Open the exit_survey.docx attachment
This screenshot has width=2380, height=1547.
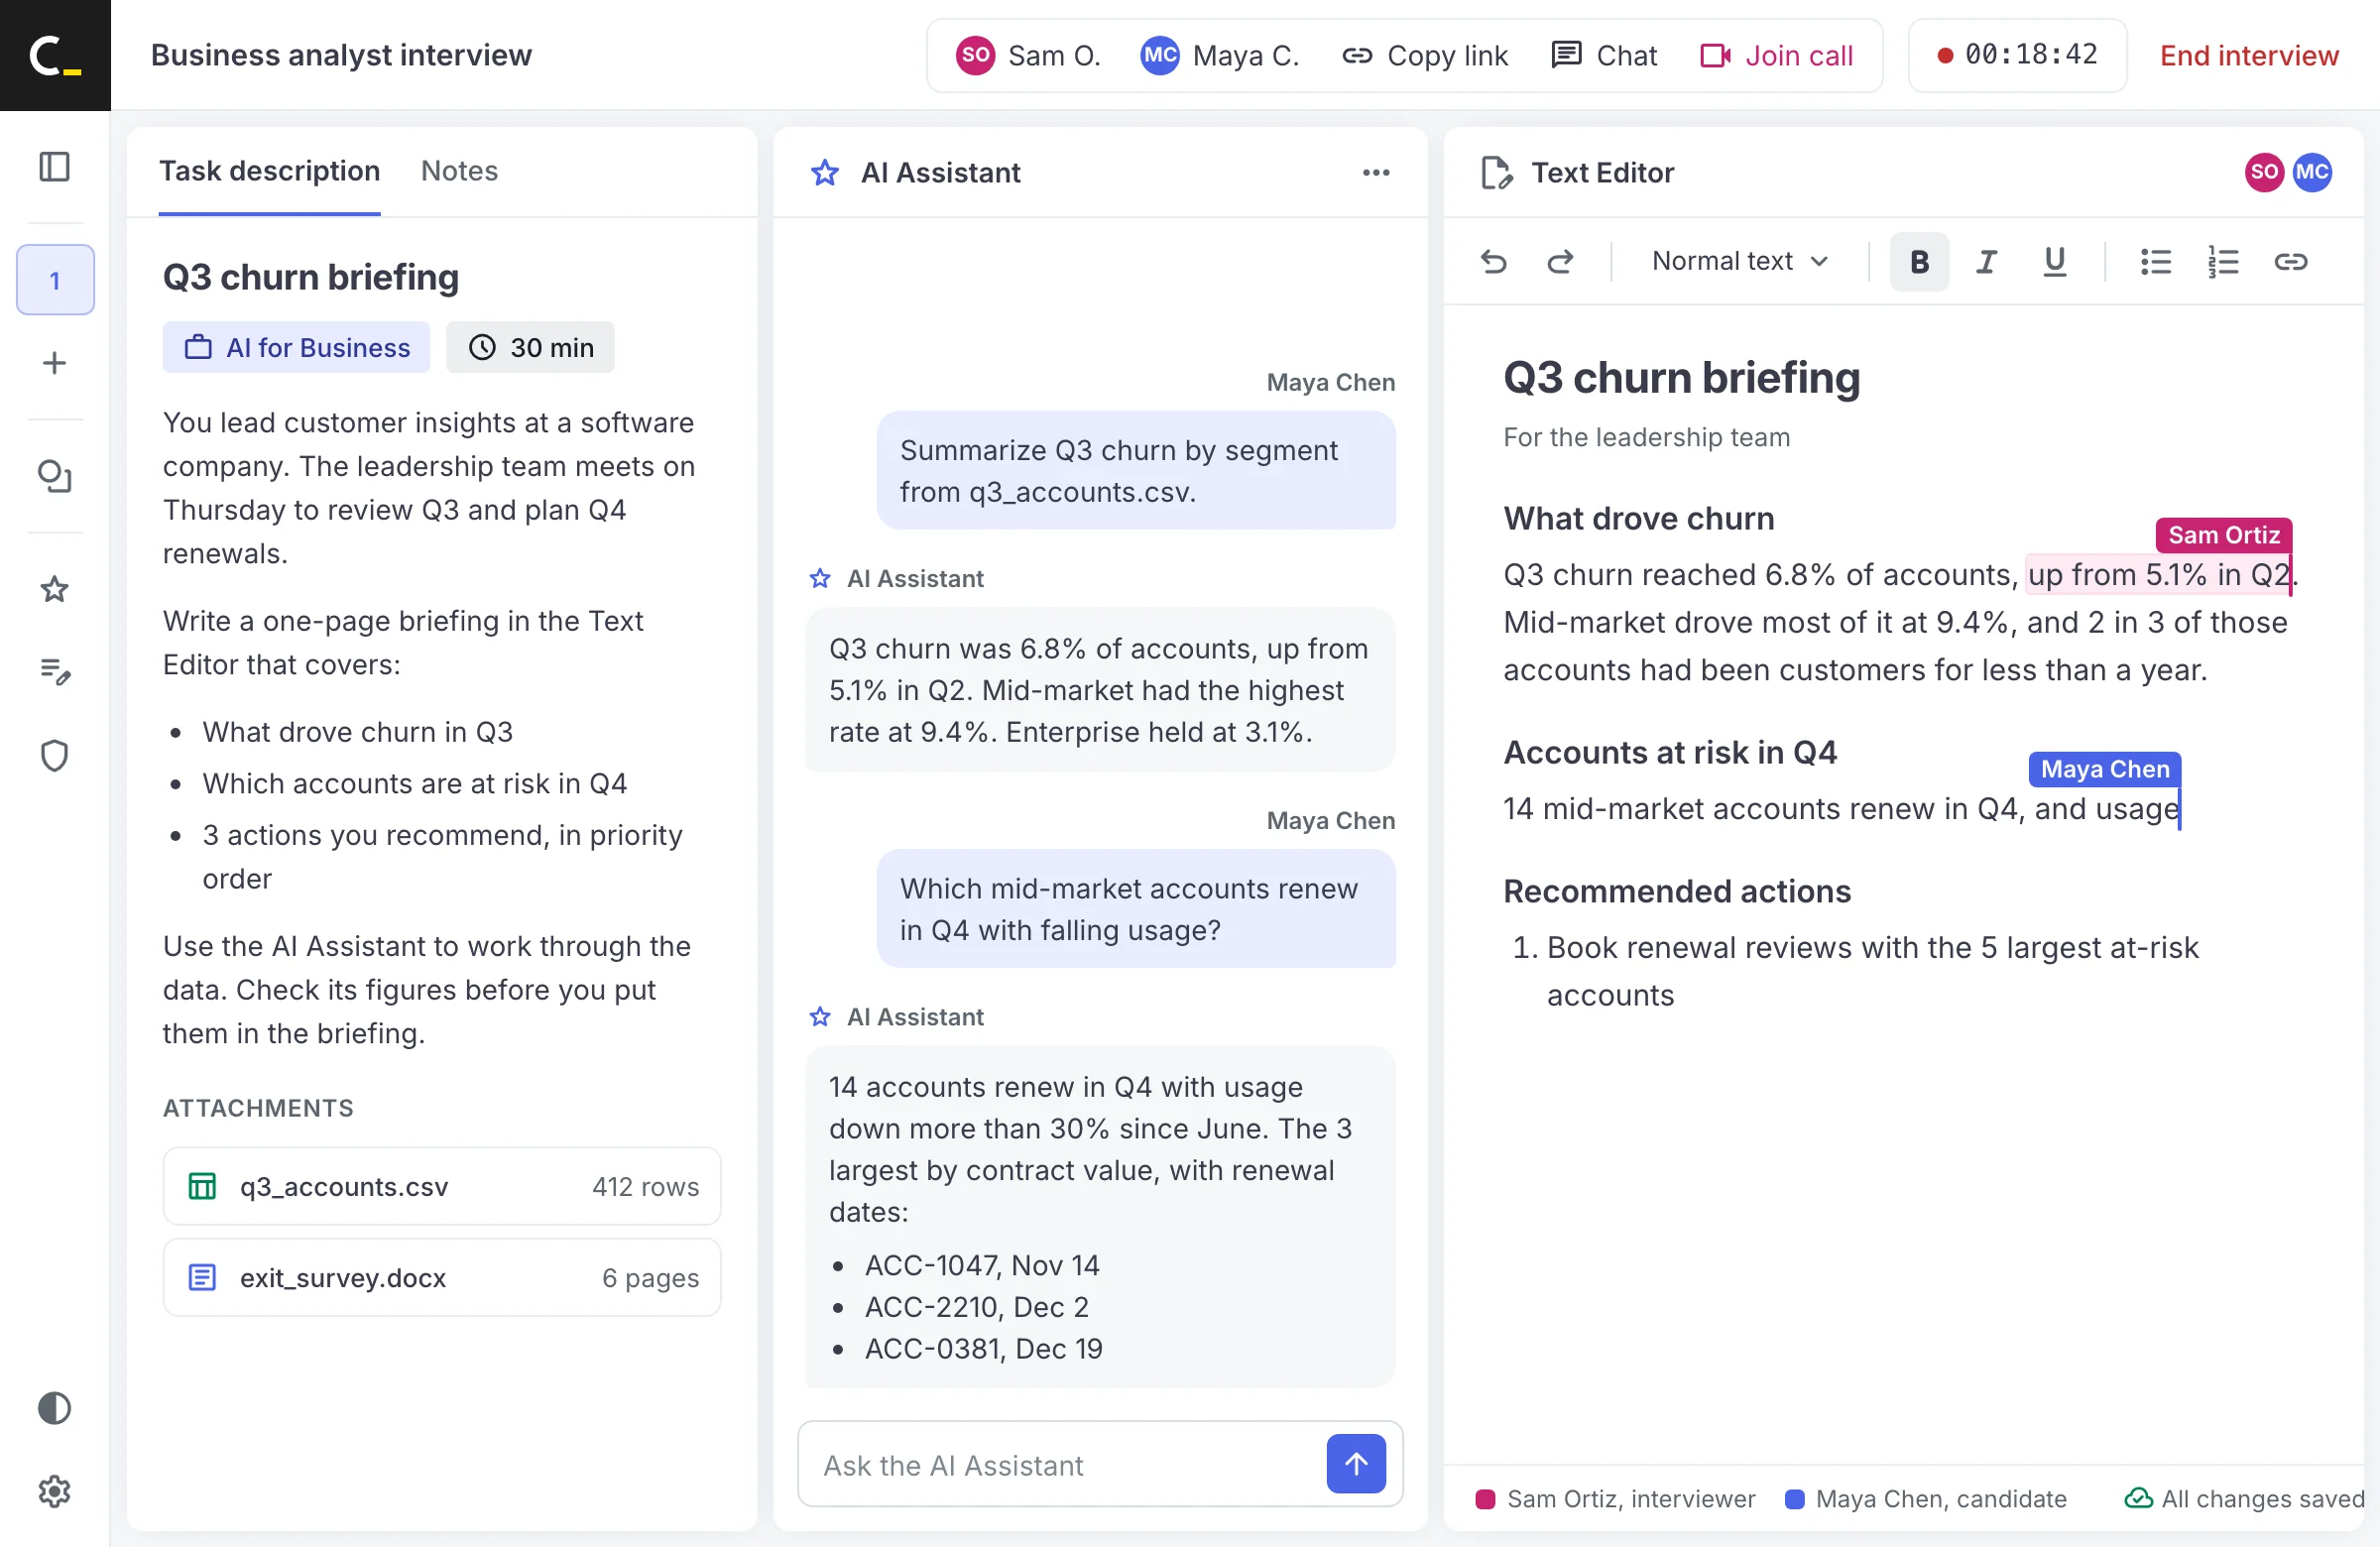click(442, 1277)
